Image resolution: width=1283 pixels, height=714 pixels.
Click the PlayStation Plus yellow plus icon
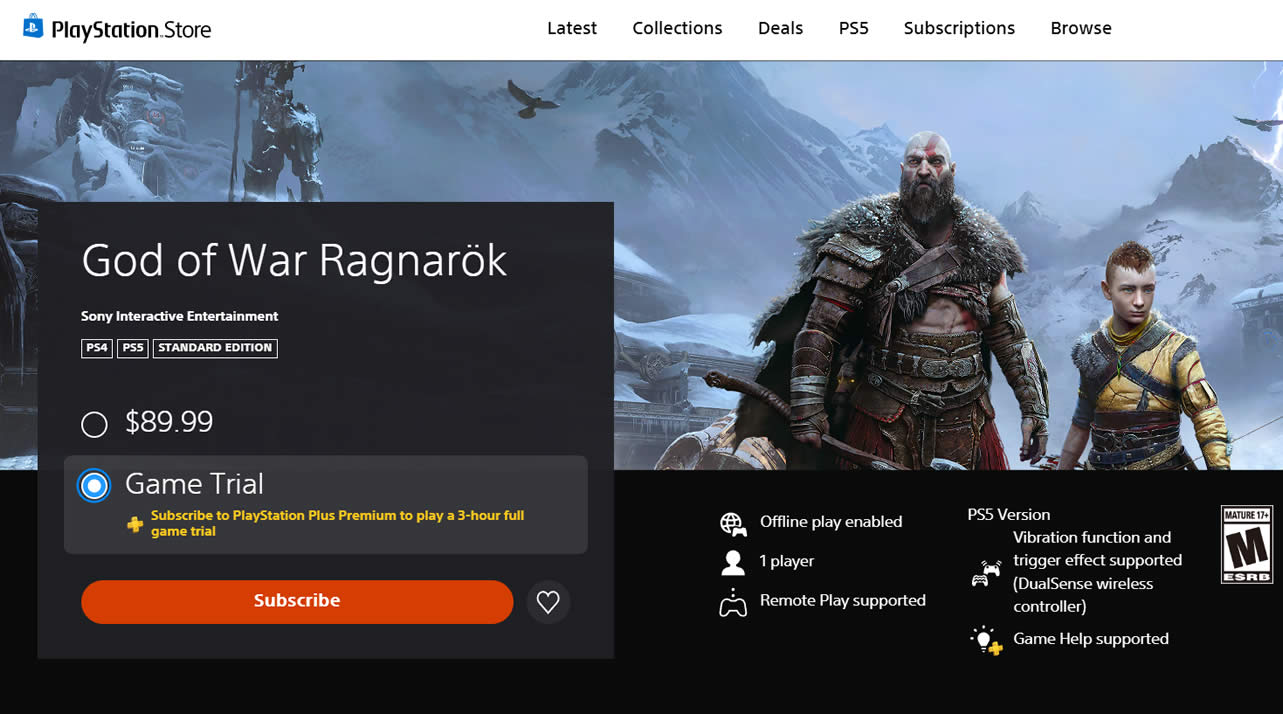135,524
